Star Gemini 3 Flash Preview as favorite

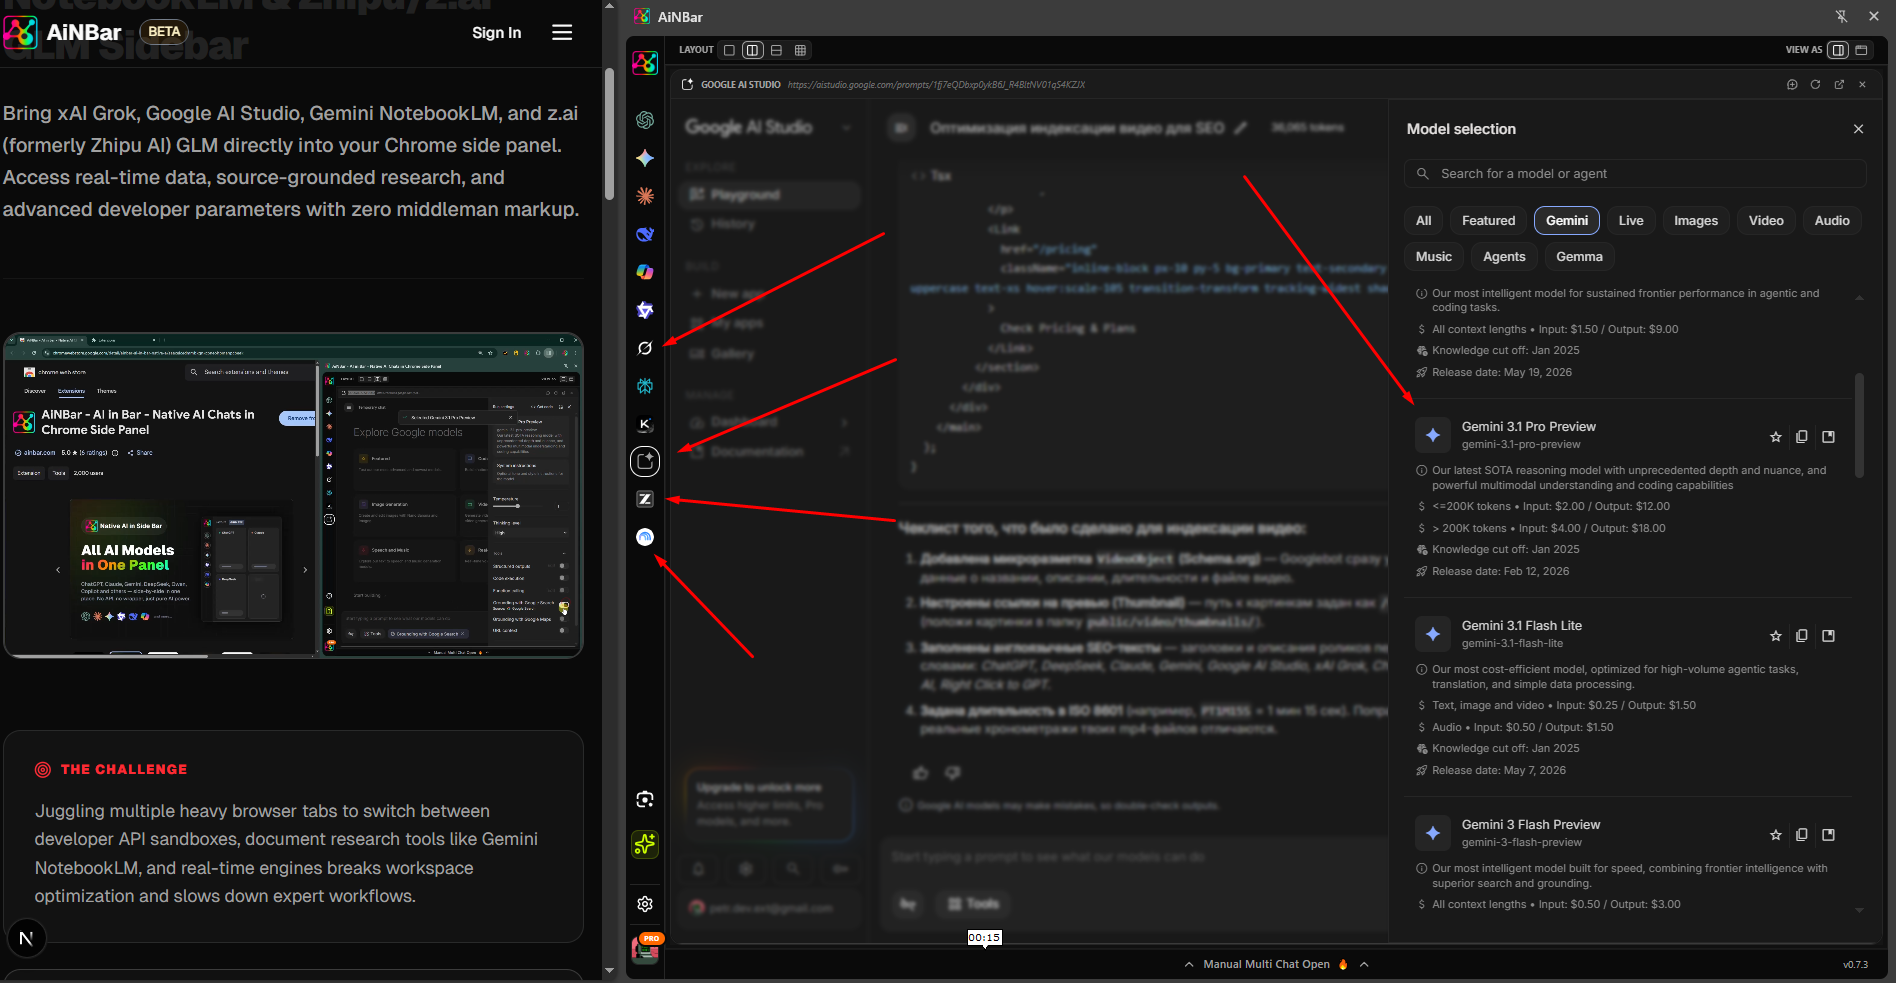(1776, 835)
